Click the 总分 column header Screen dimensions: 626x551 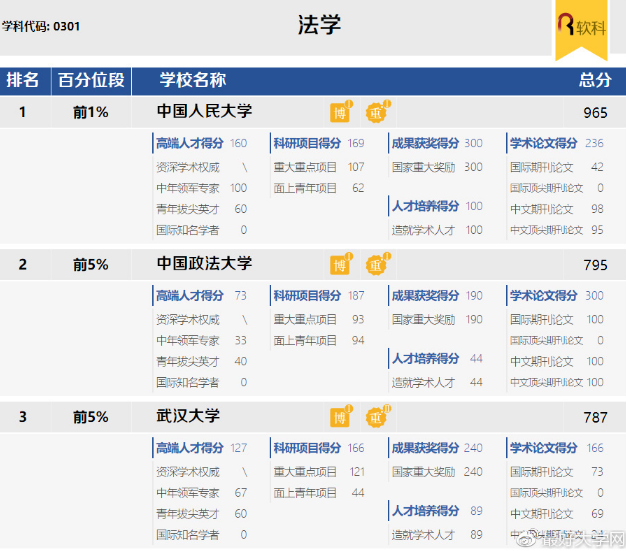595,80
